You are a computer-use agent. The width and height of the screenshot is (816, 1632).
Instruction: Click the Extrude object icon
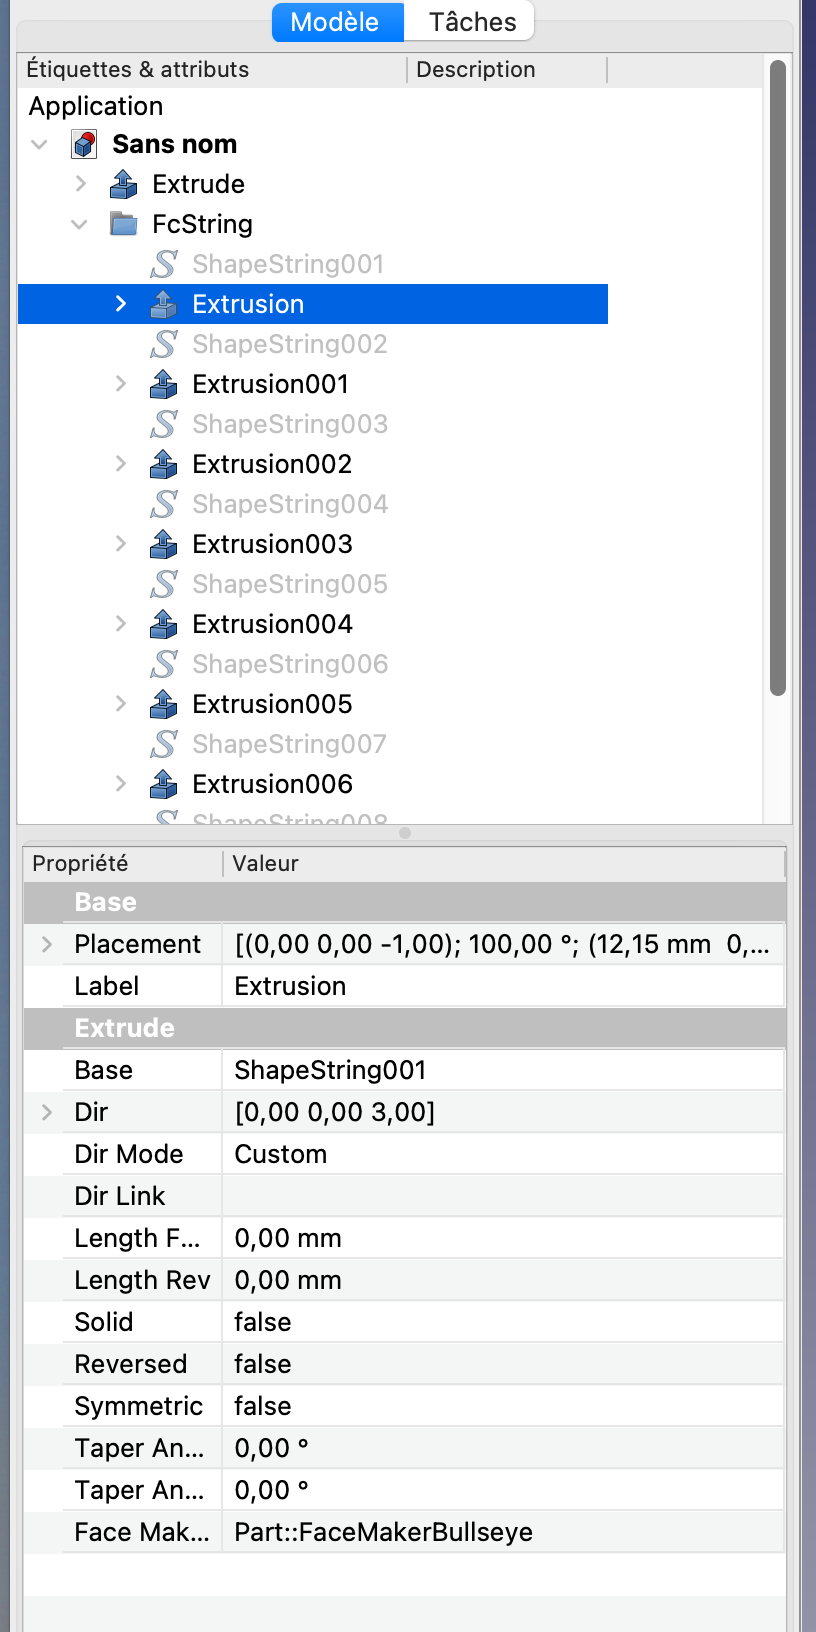124,184
